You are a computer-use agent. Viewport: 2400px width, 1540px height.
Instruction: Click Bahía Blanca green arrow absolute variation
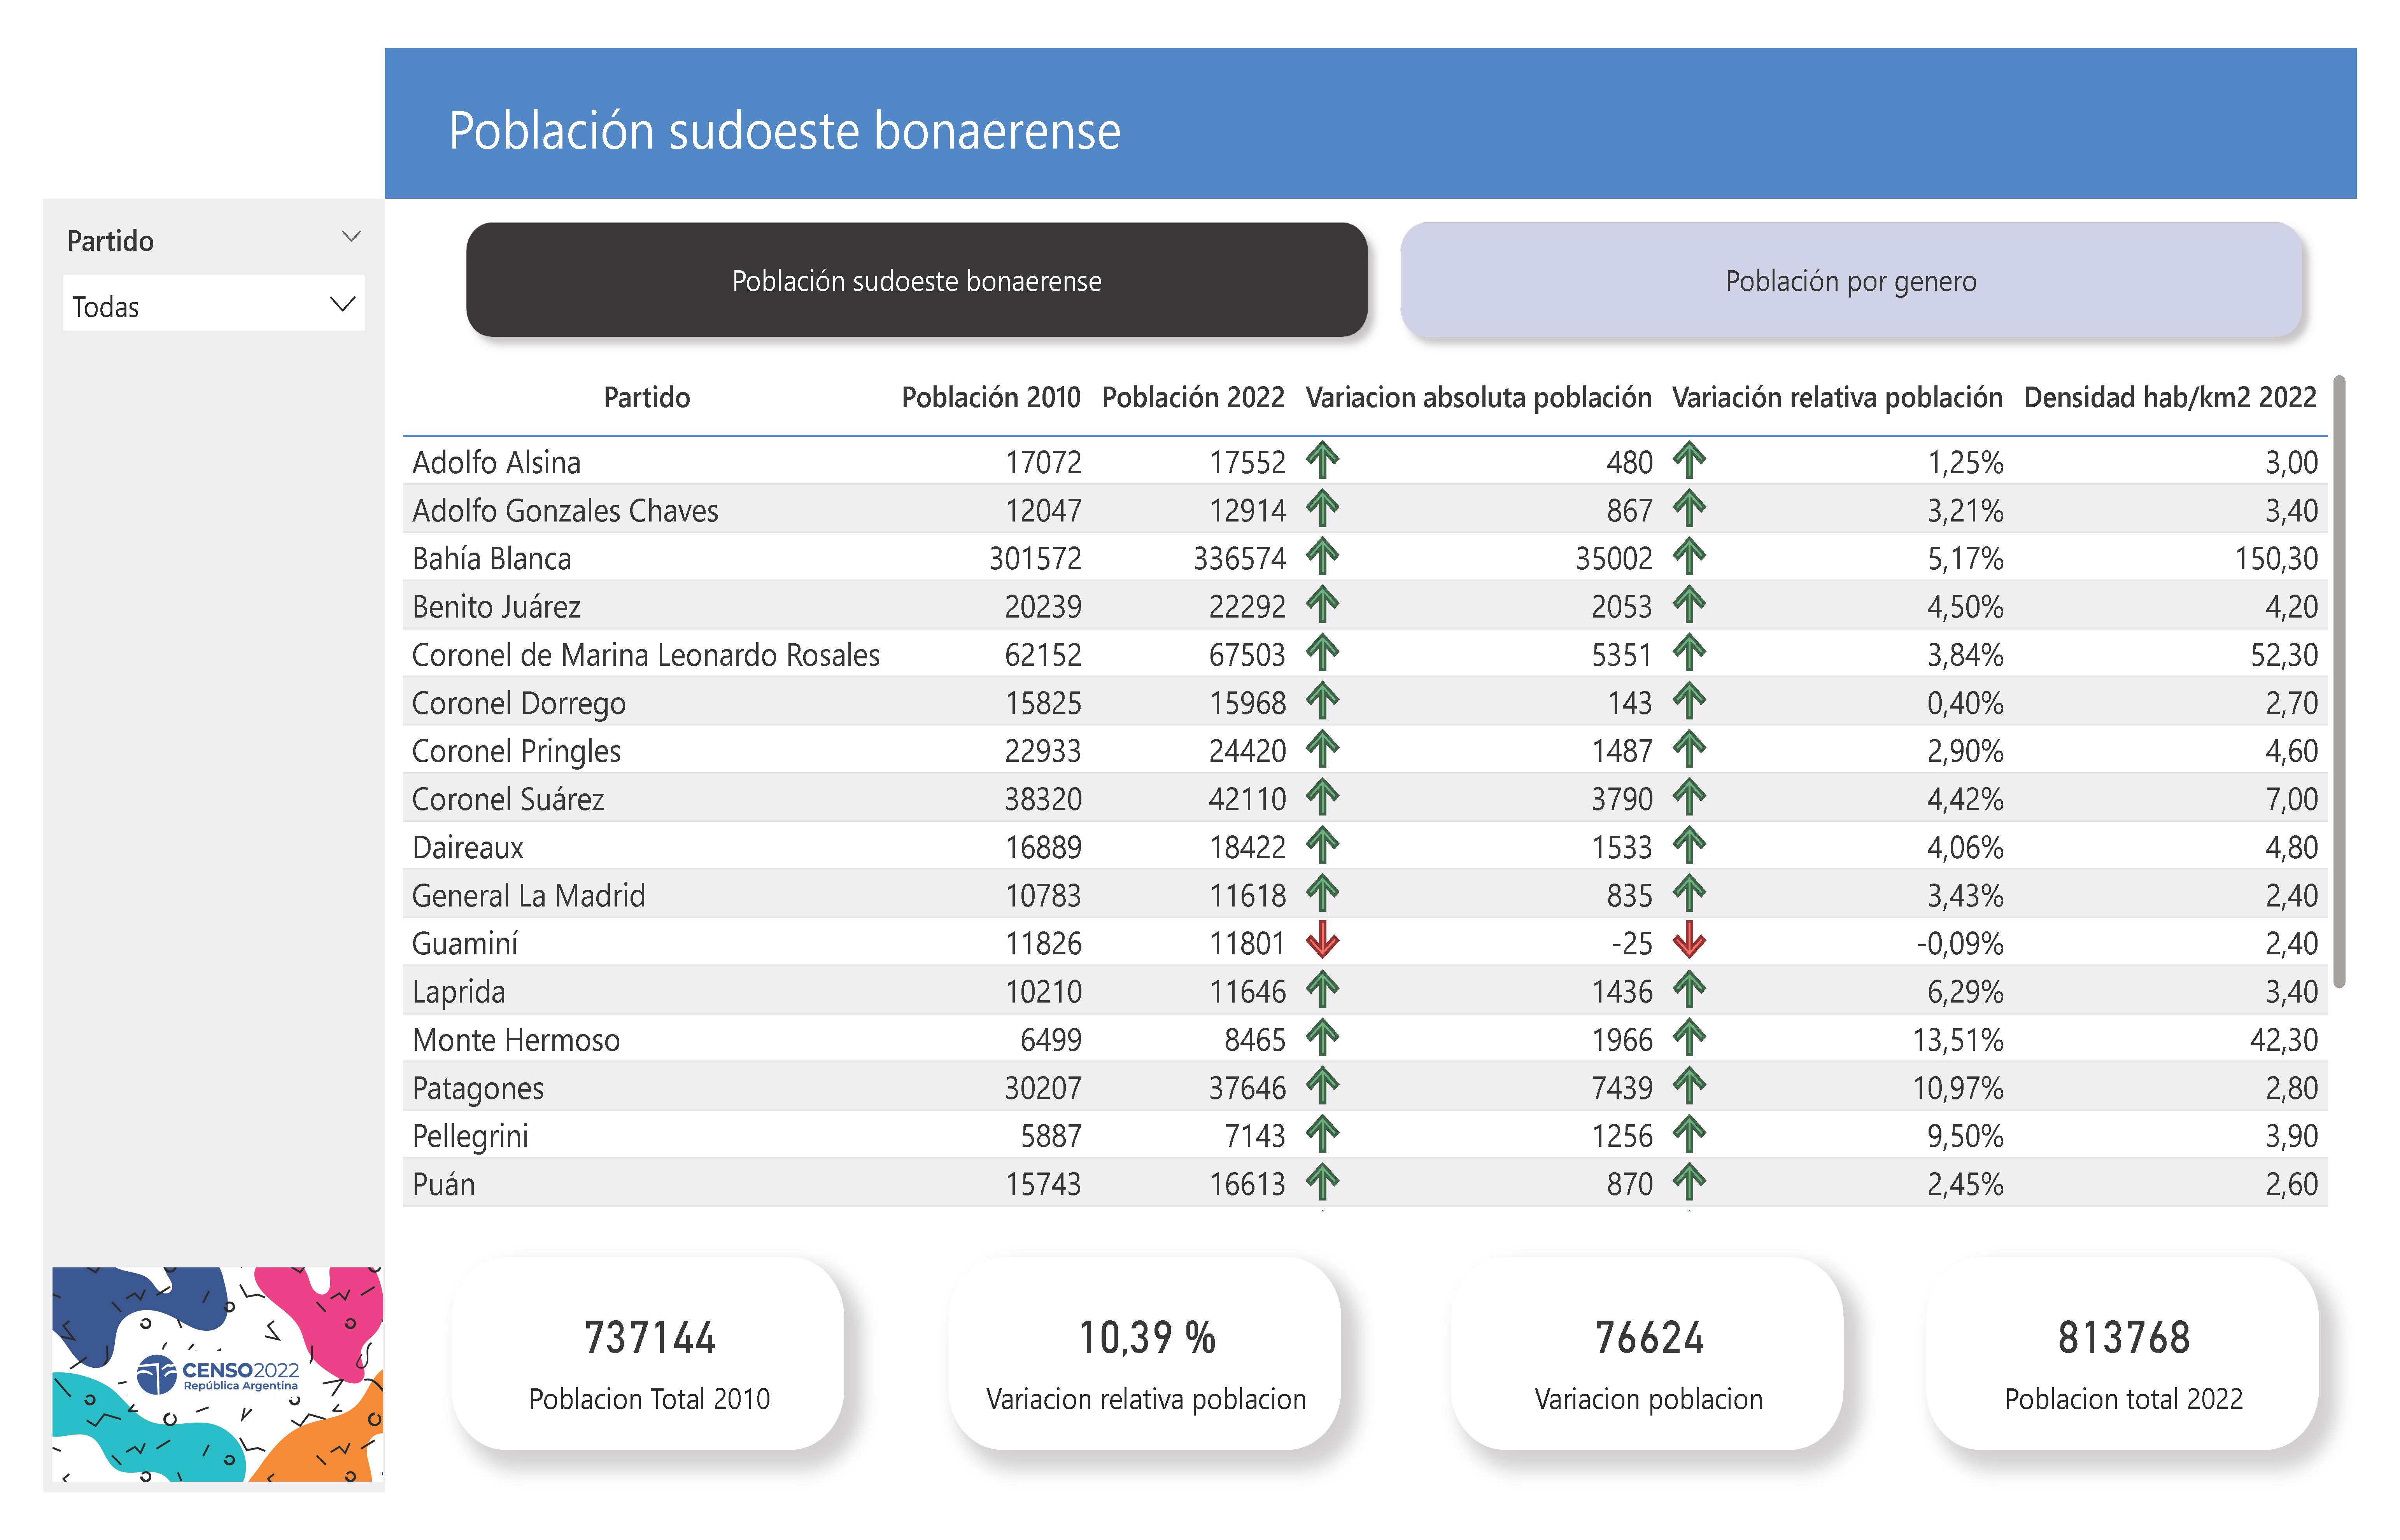(x=1322, y=556)
